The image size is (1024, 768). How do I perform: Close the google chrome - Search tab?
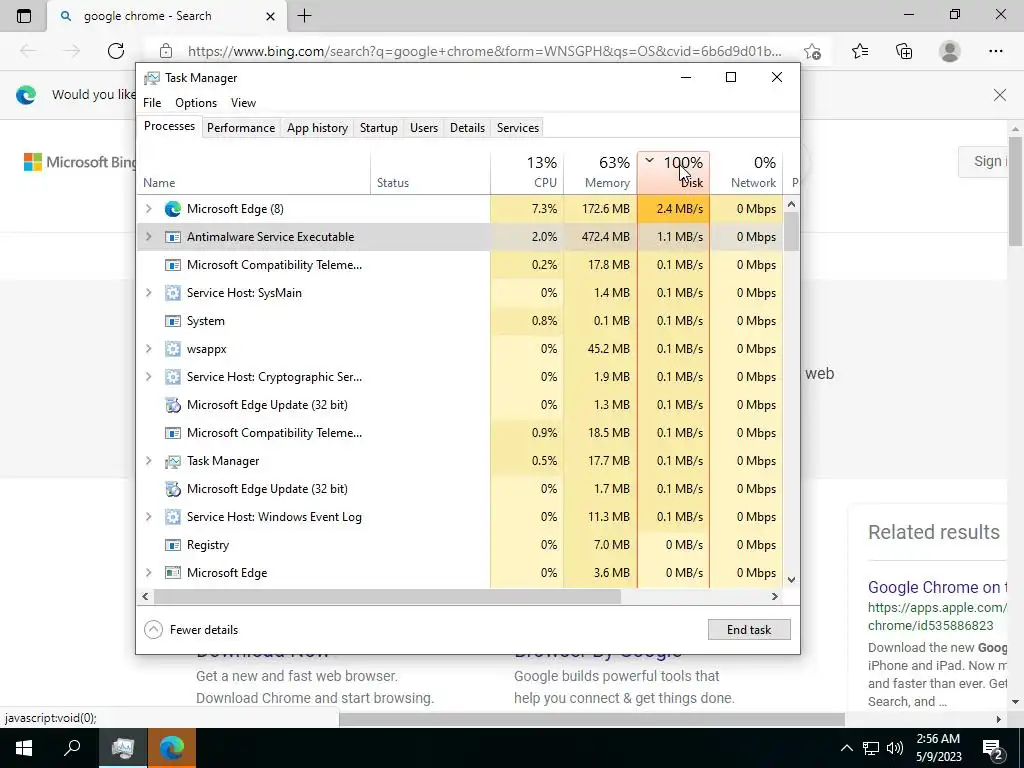tap(270, 16)
